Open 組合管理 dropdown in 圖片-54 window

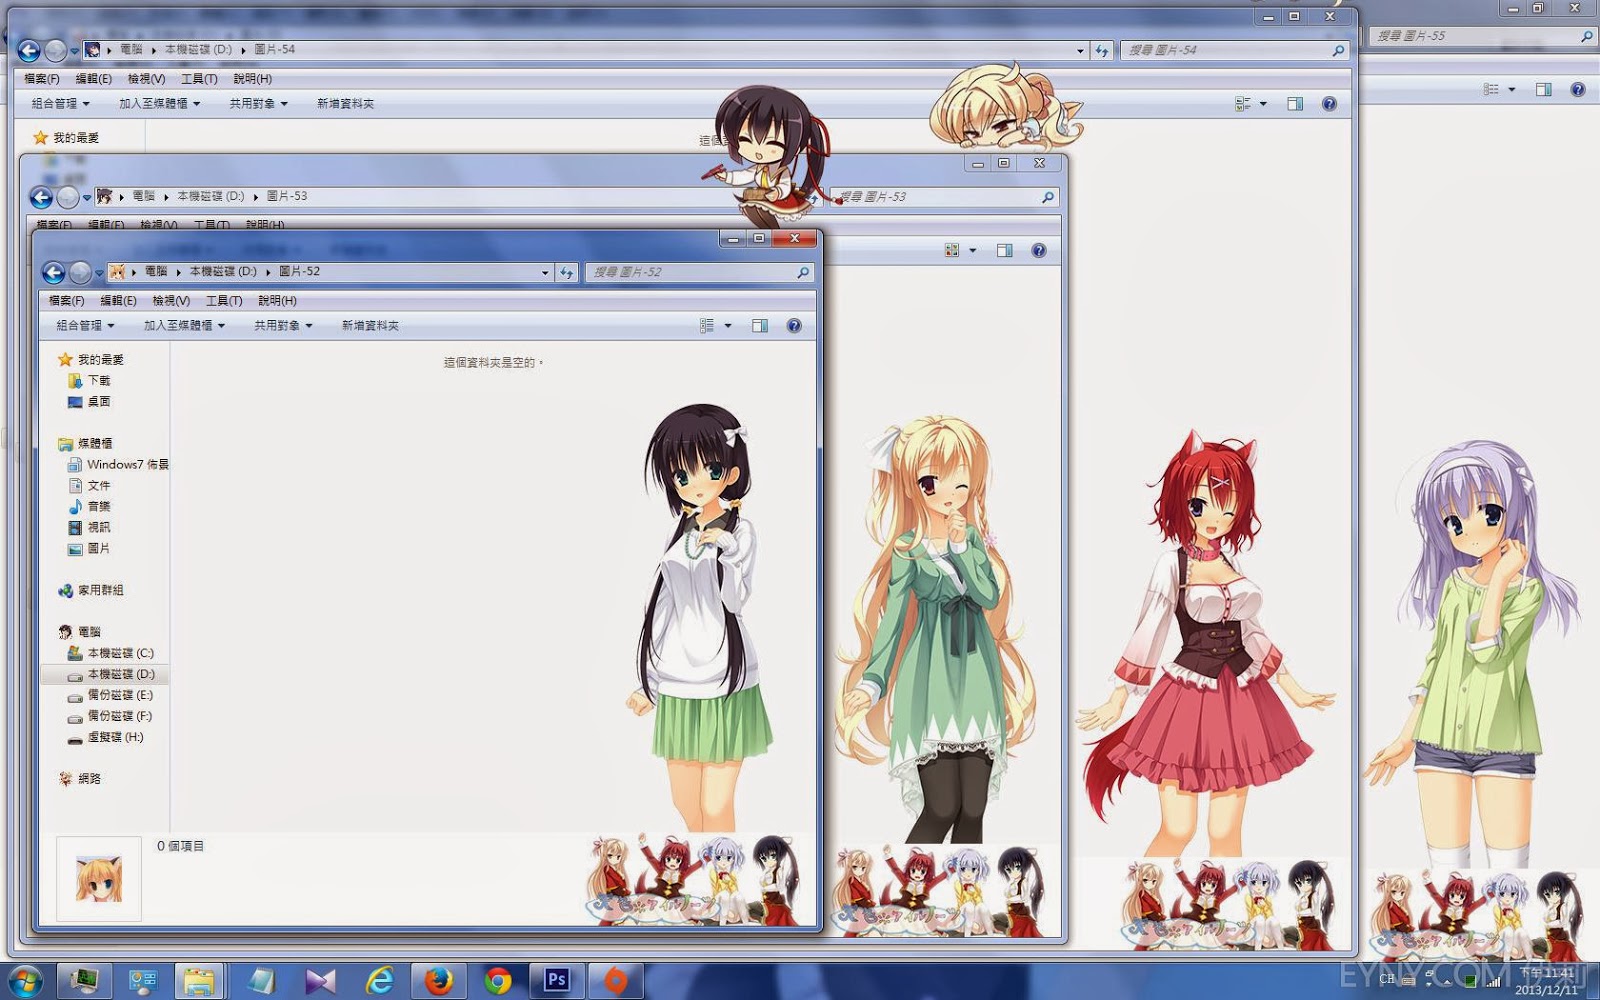click(60, 103)
